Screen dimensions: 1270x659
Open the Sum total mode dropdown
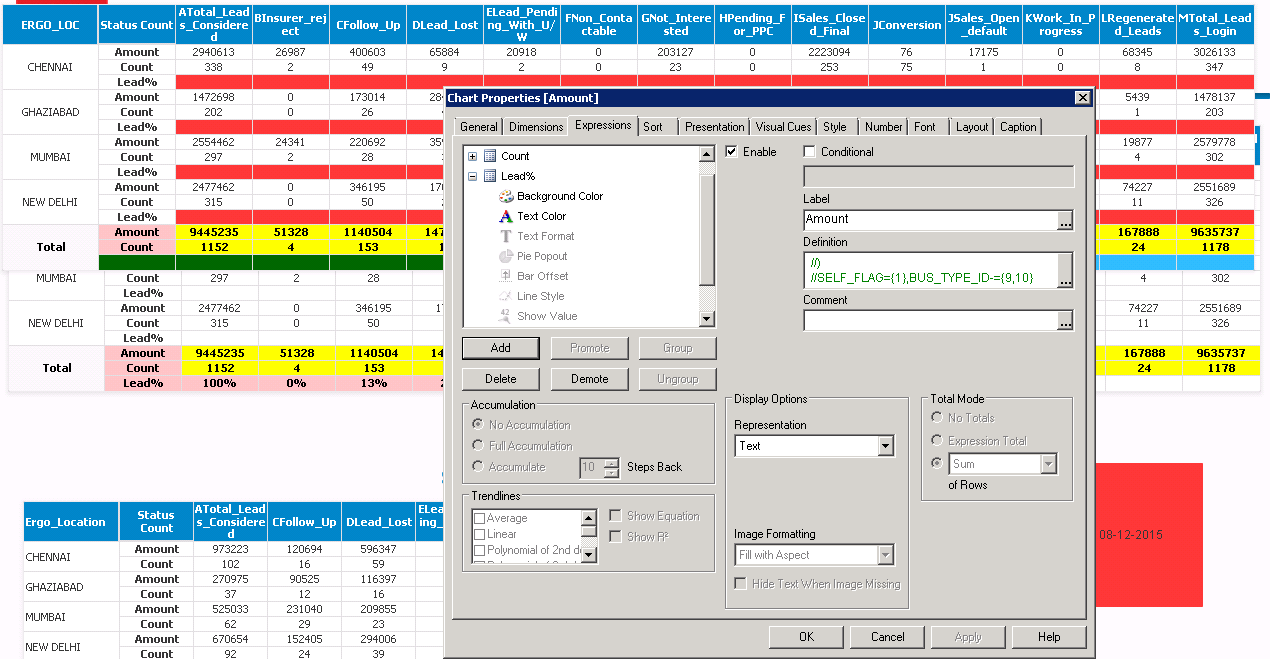1048,464
